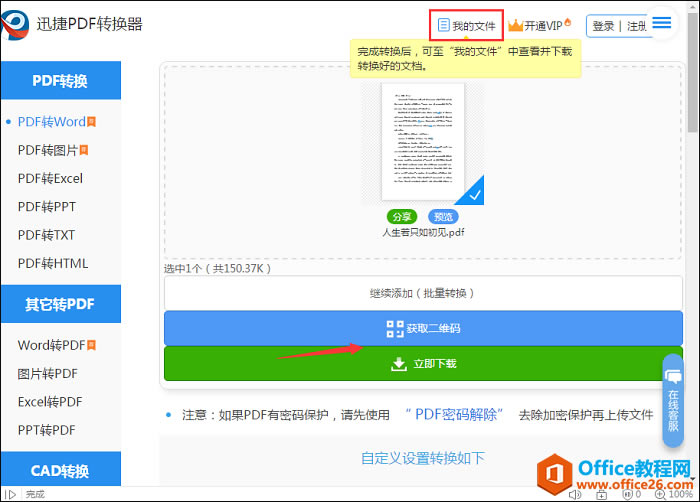
Task: Toggle the blue checkmark on the PDF thumbnail
Action: (x=473, y=193)
